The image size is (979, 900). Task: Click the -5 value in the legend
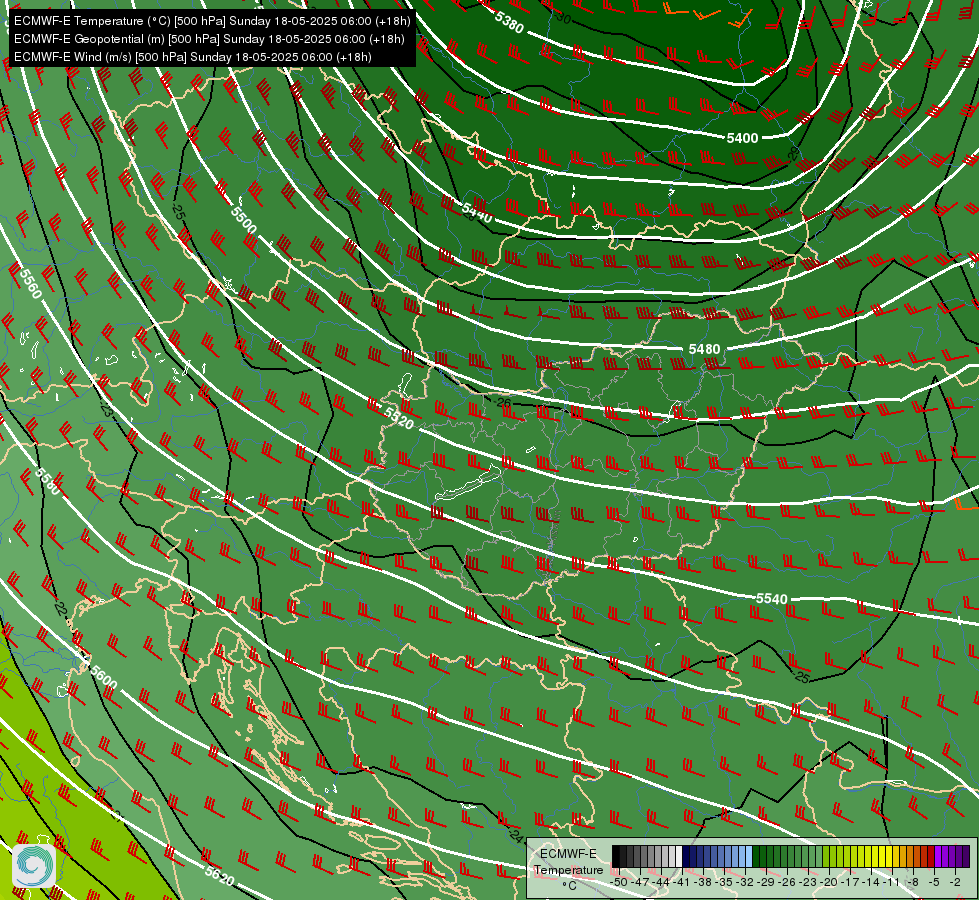coord(935,882)
